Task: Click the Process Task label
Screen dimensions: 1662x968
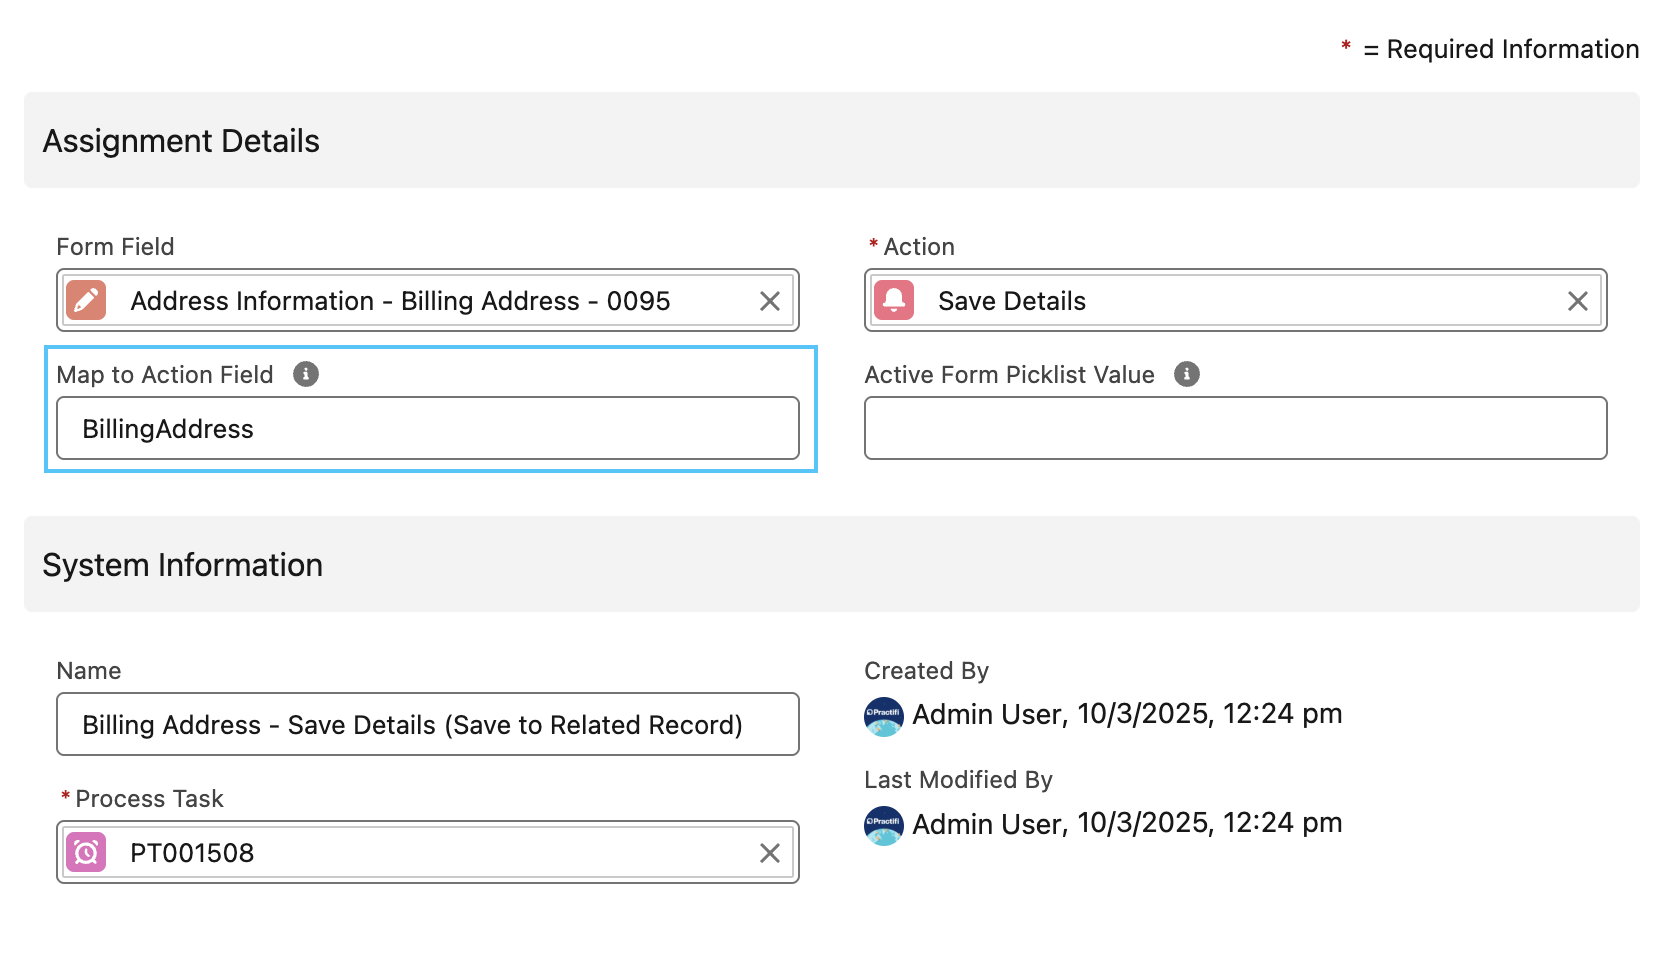Action: 149,799
